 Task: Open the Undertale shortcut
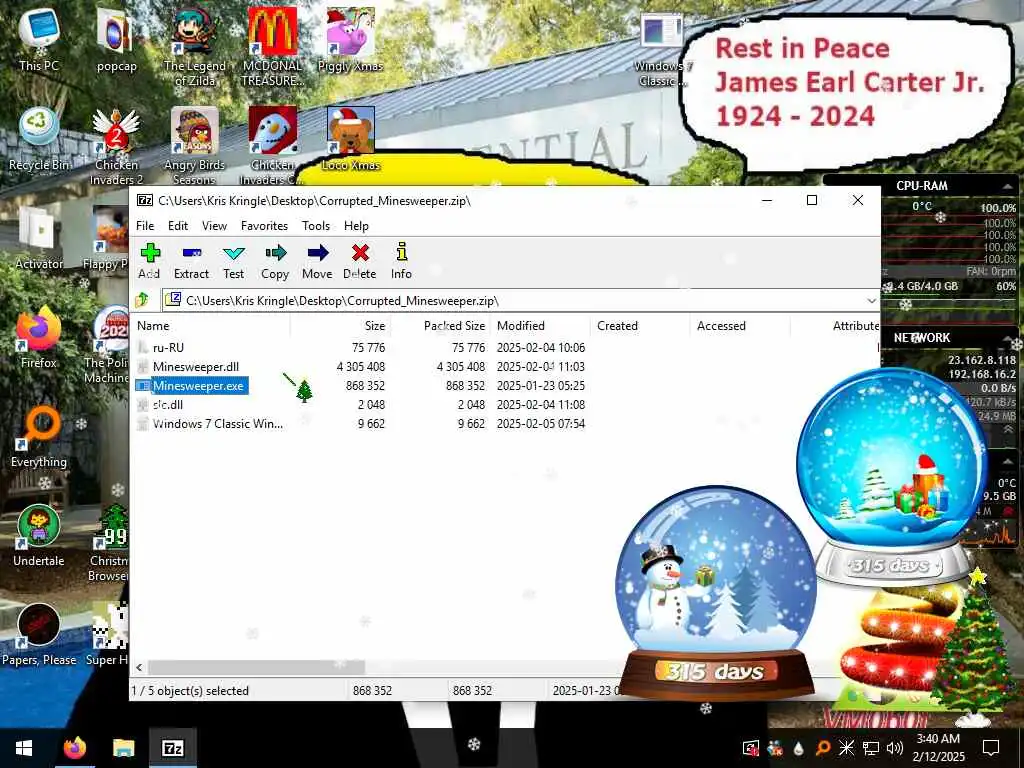[x=39, y=537]
